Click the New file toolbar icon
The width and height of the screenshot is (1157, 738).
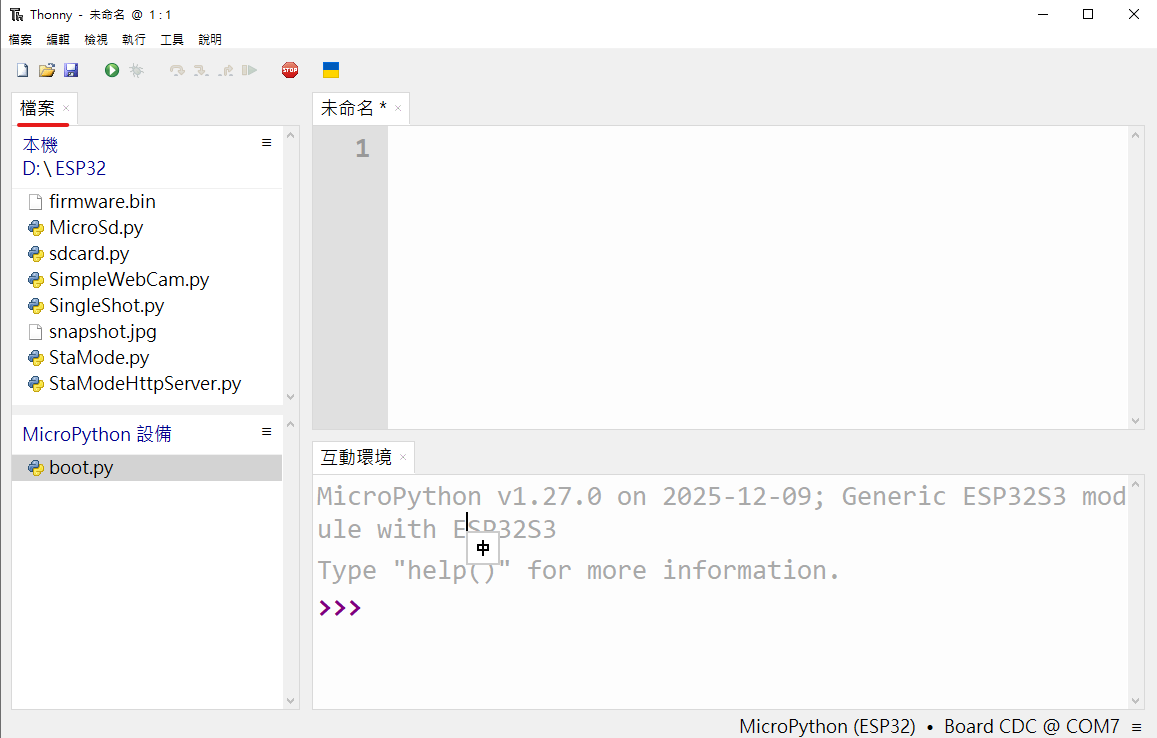[x=22, y=70]
